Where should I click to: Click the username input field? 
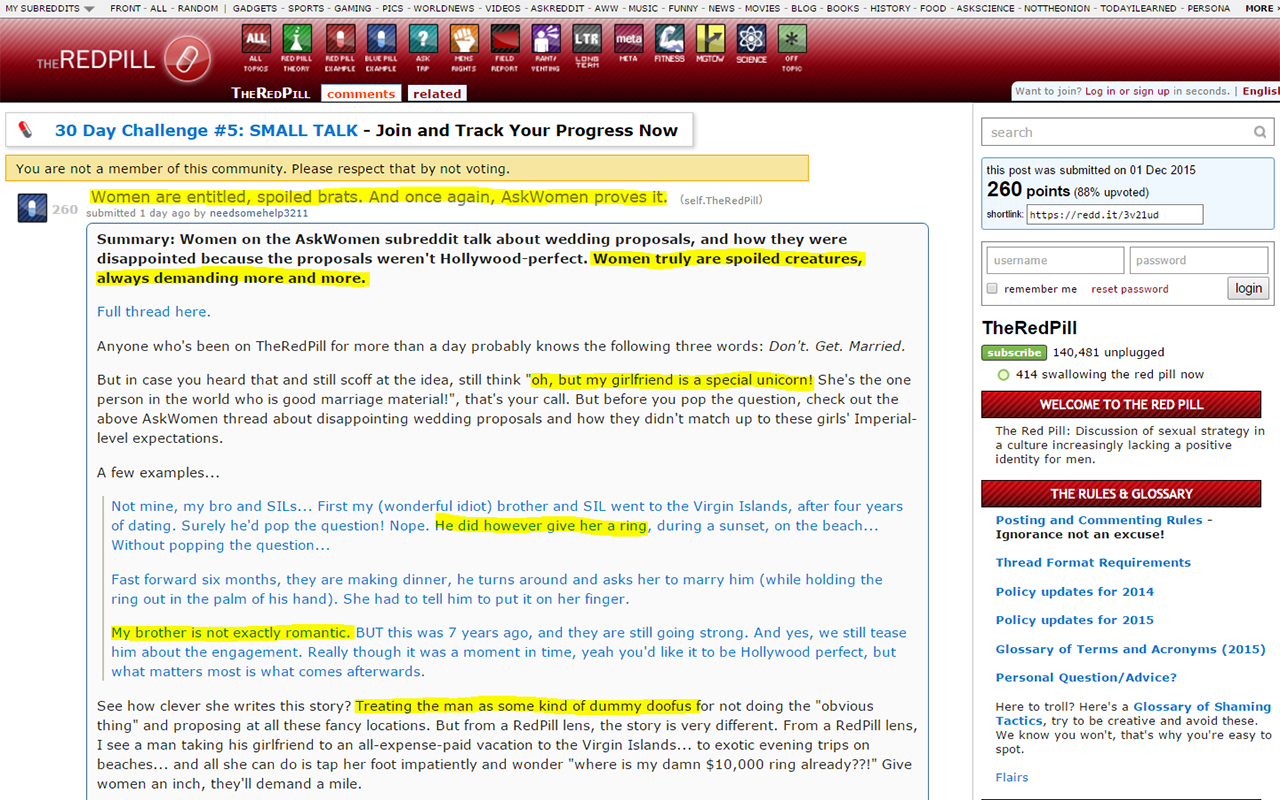coord(1055,261)
